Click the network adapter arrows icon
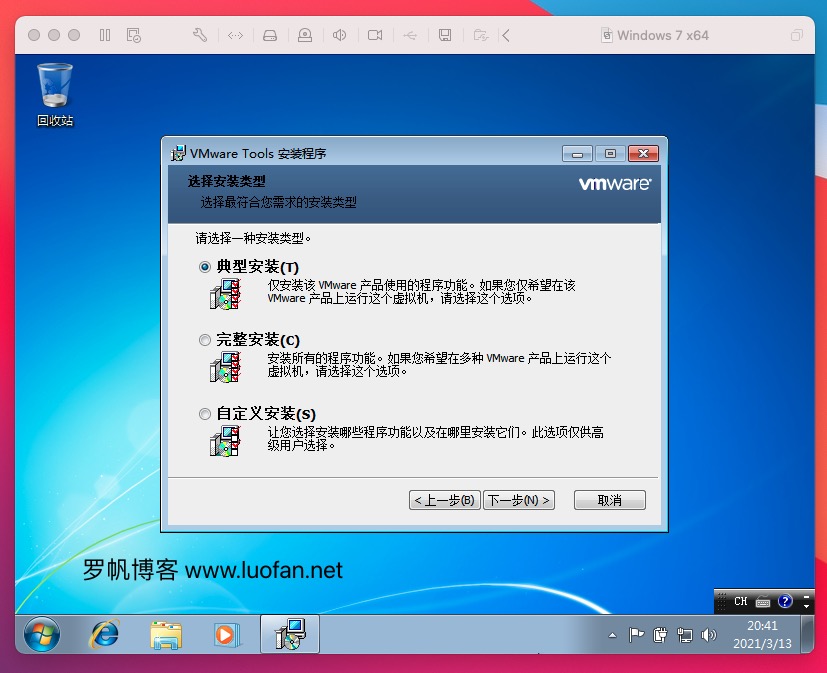The width and height of the screenshot is (827, 673). pos(235,35)
